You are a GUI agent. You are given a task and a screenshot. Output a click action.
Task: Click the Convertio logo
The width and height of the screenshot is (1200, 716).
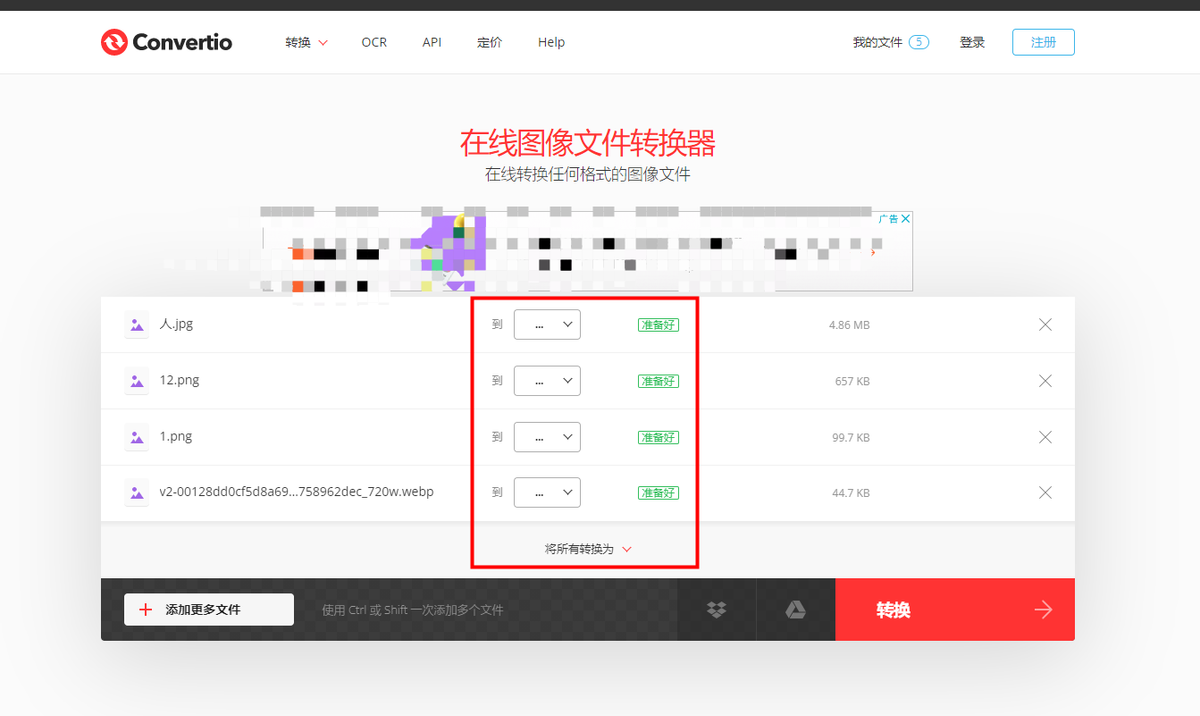click(x=166, y=42)
